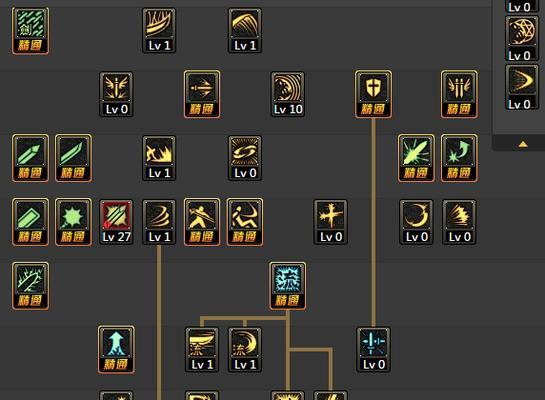Click the green starburst mastered skill

tap(73, 222)
